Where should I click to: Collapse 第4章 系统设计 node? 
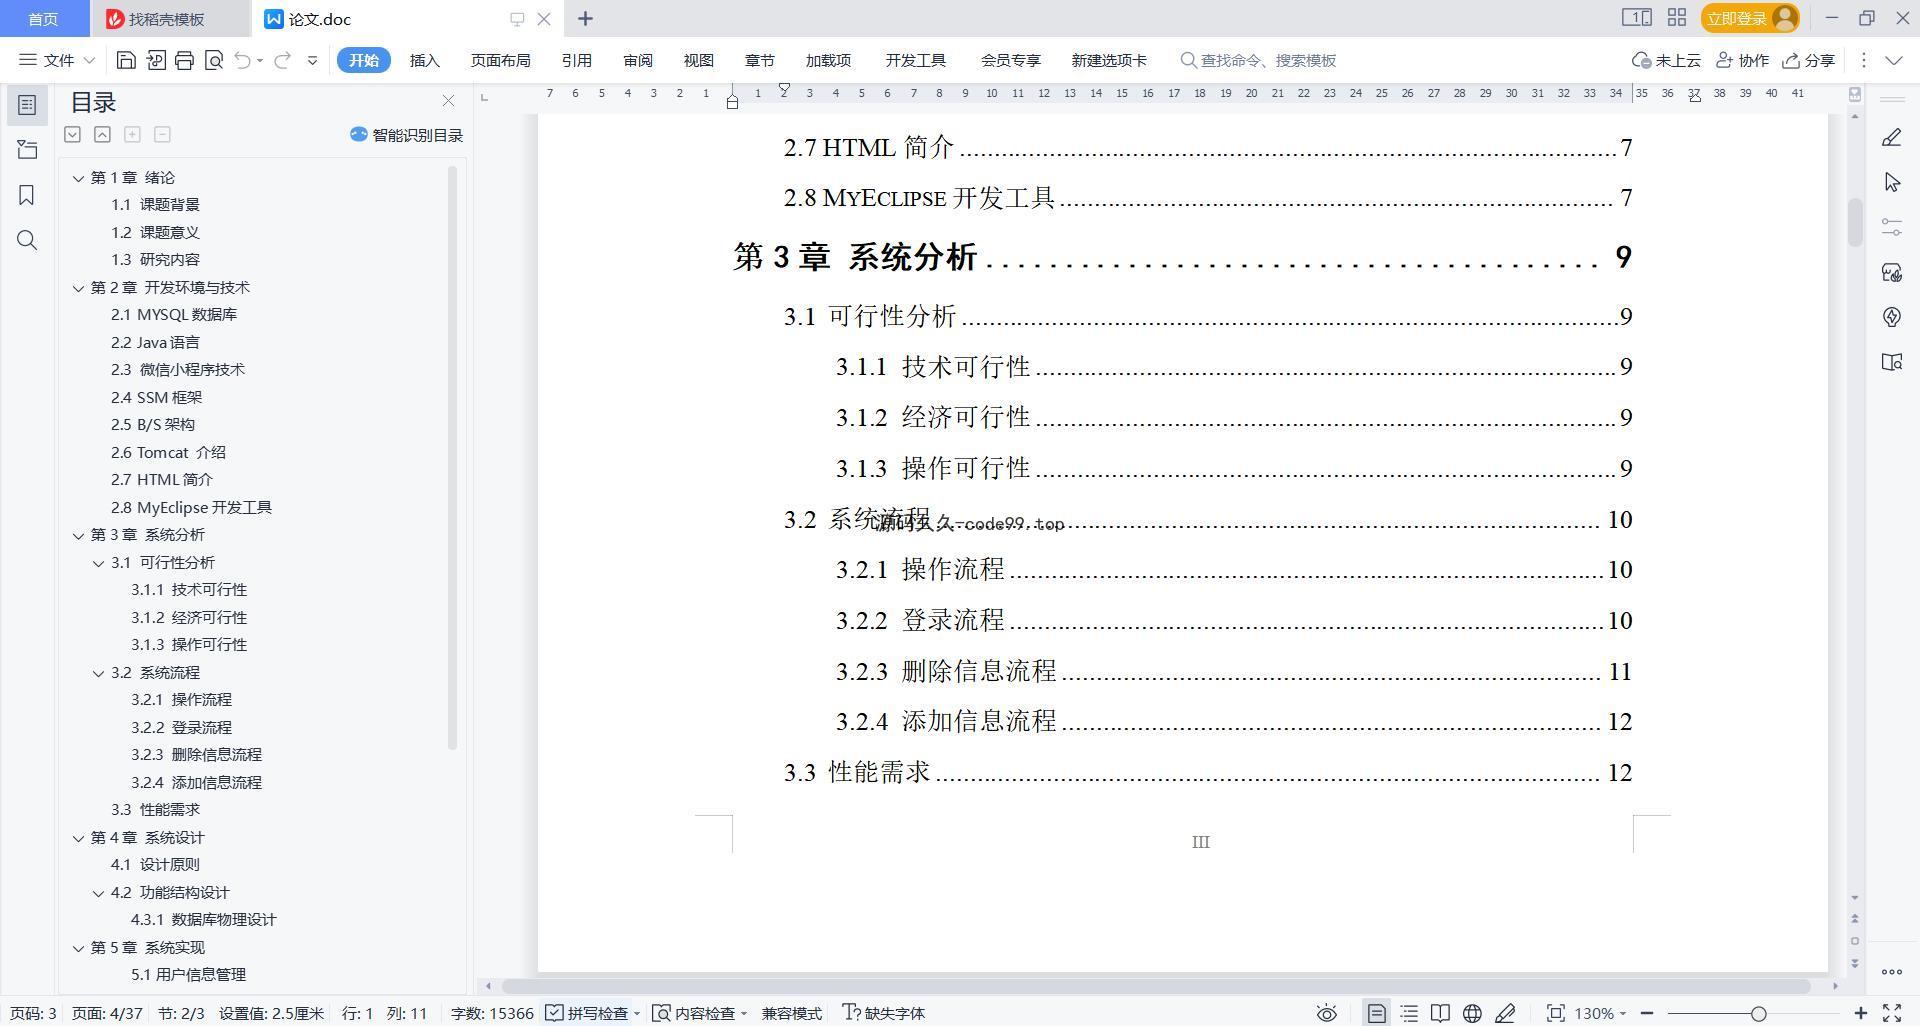[78, 838]
